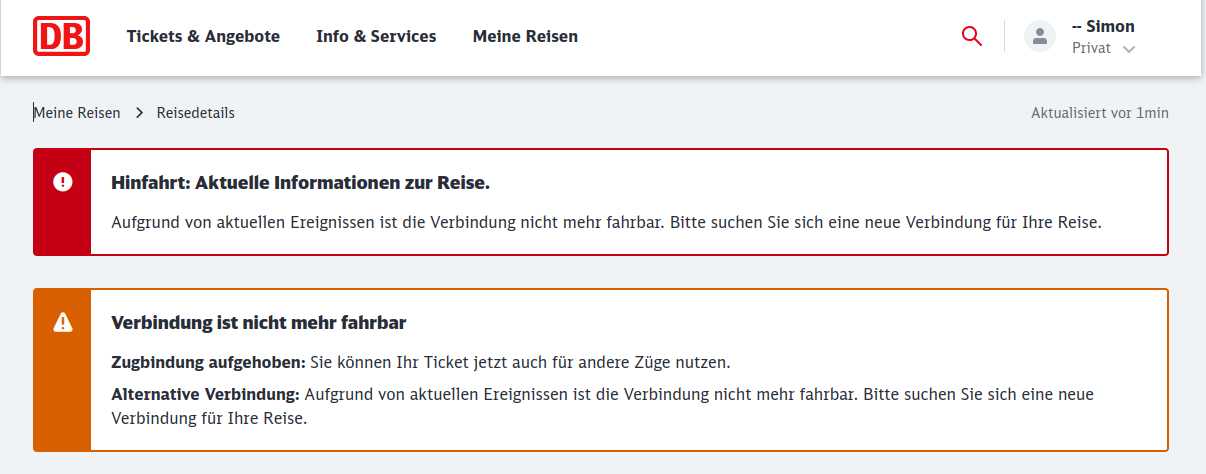1206x474 pixels.
Task: Click the Zugbindung aufgehoben label
Action: click(x=208, y=361)
